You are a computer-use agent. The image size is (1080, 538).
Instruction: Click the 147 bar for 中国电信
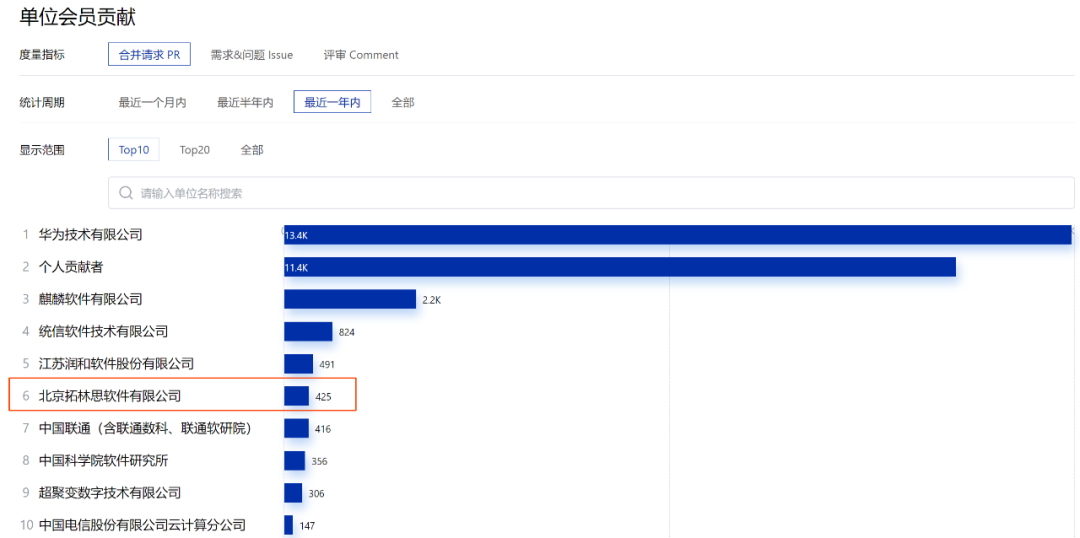click(288, 525)
